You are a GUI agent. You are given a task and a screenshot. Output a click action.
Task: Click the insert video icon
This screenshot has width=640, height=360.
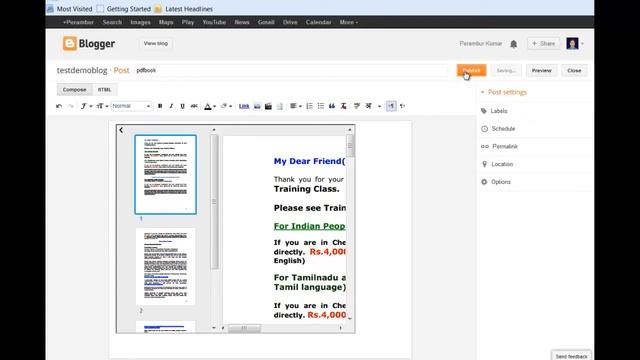coord(268,106)
